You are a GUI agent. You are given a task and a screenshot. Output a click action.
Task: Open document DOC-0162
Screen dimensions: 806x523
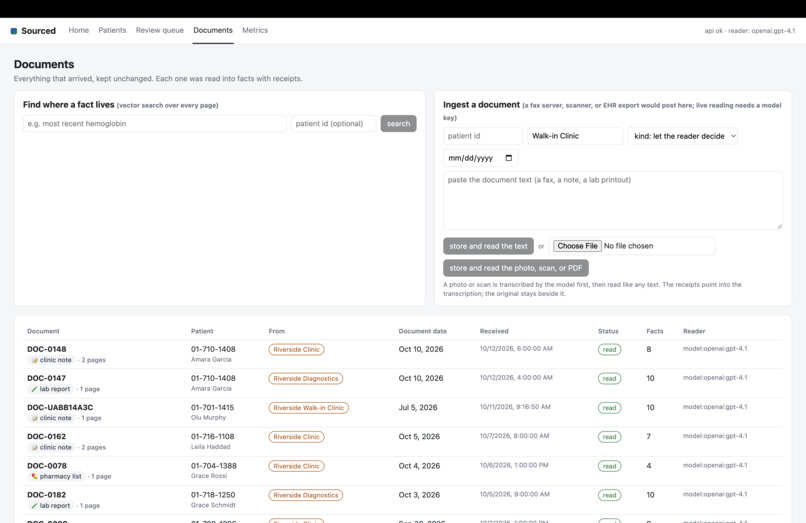point(47,437)
